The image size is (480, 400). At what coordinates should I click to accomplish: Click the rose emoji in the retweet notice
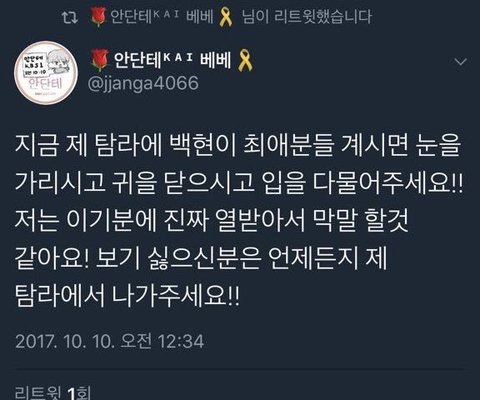pos(98,17)
